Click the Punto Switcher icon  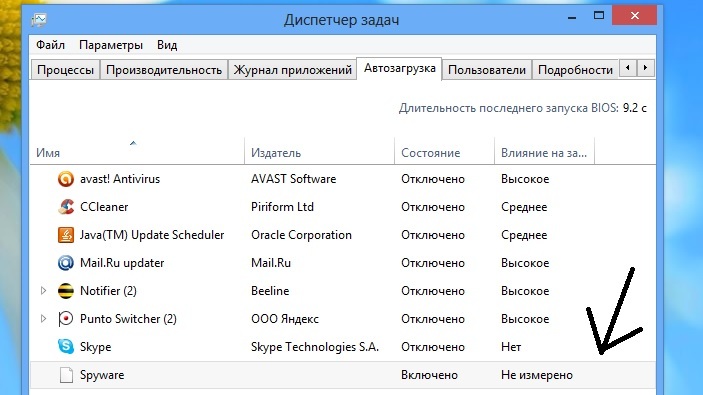pos(66,319)
